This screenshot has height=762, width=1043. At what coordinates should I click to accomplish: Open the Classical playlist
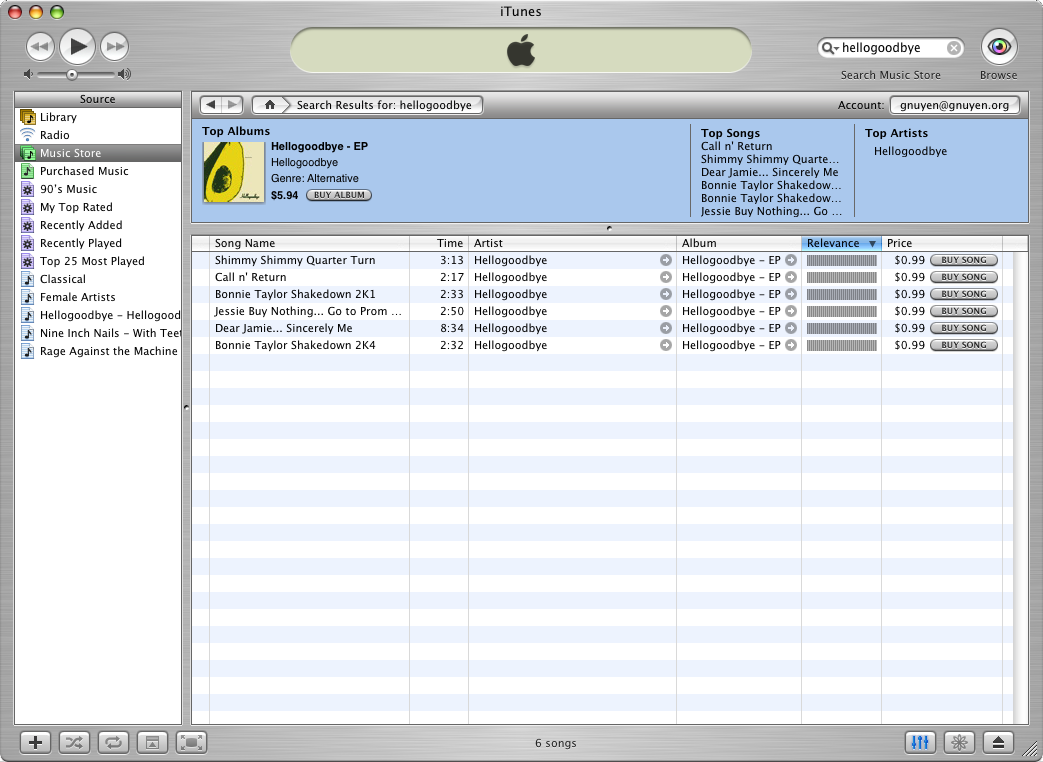[98, 279]
